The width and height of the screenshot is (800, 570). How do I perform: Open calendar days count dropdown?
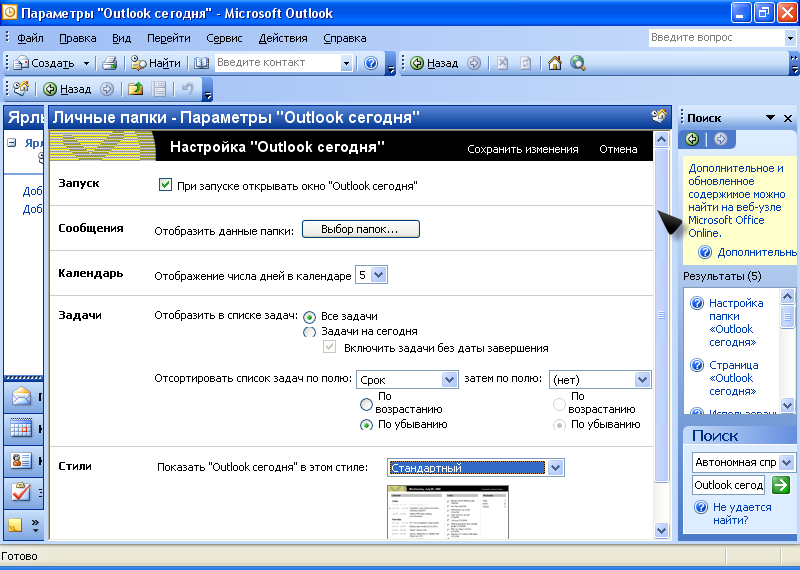click(x=379, y=275)
